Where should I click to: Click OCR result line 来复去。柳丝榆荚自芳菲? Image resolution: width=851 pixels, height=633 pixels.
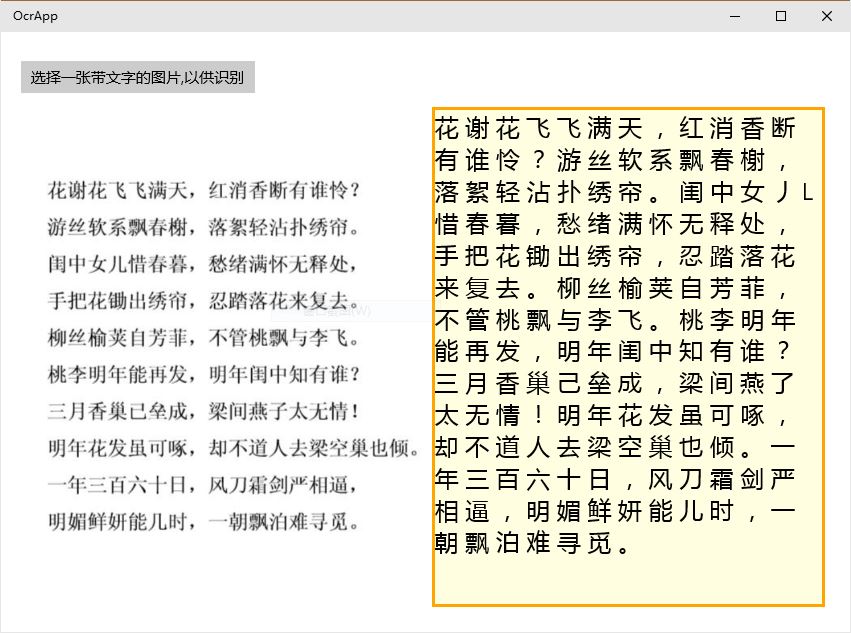pos(612,288)
